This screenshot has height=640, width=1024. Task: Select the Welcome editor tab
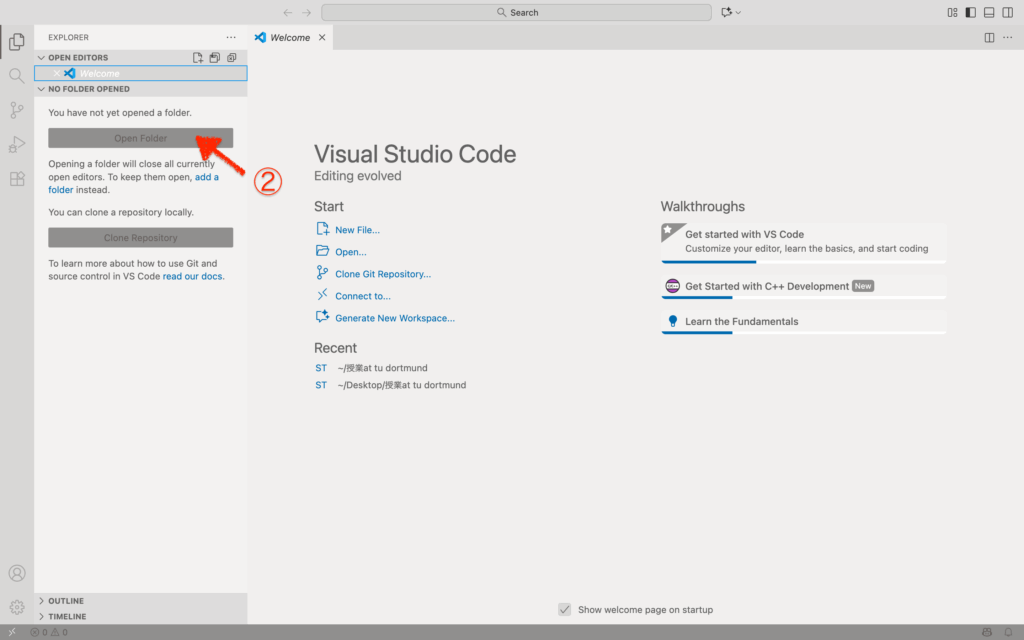290,38
